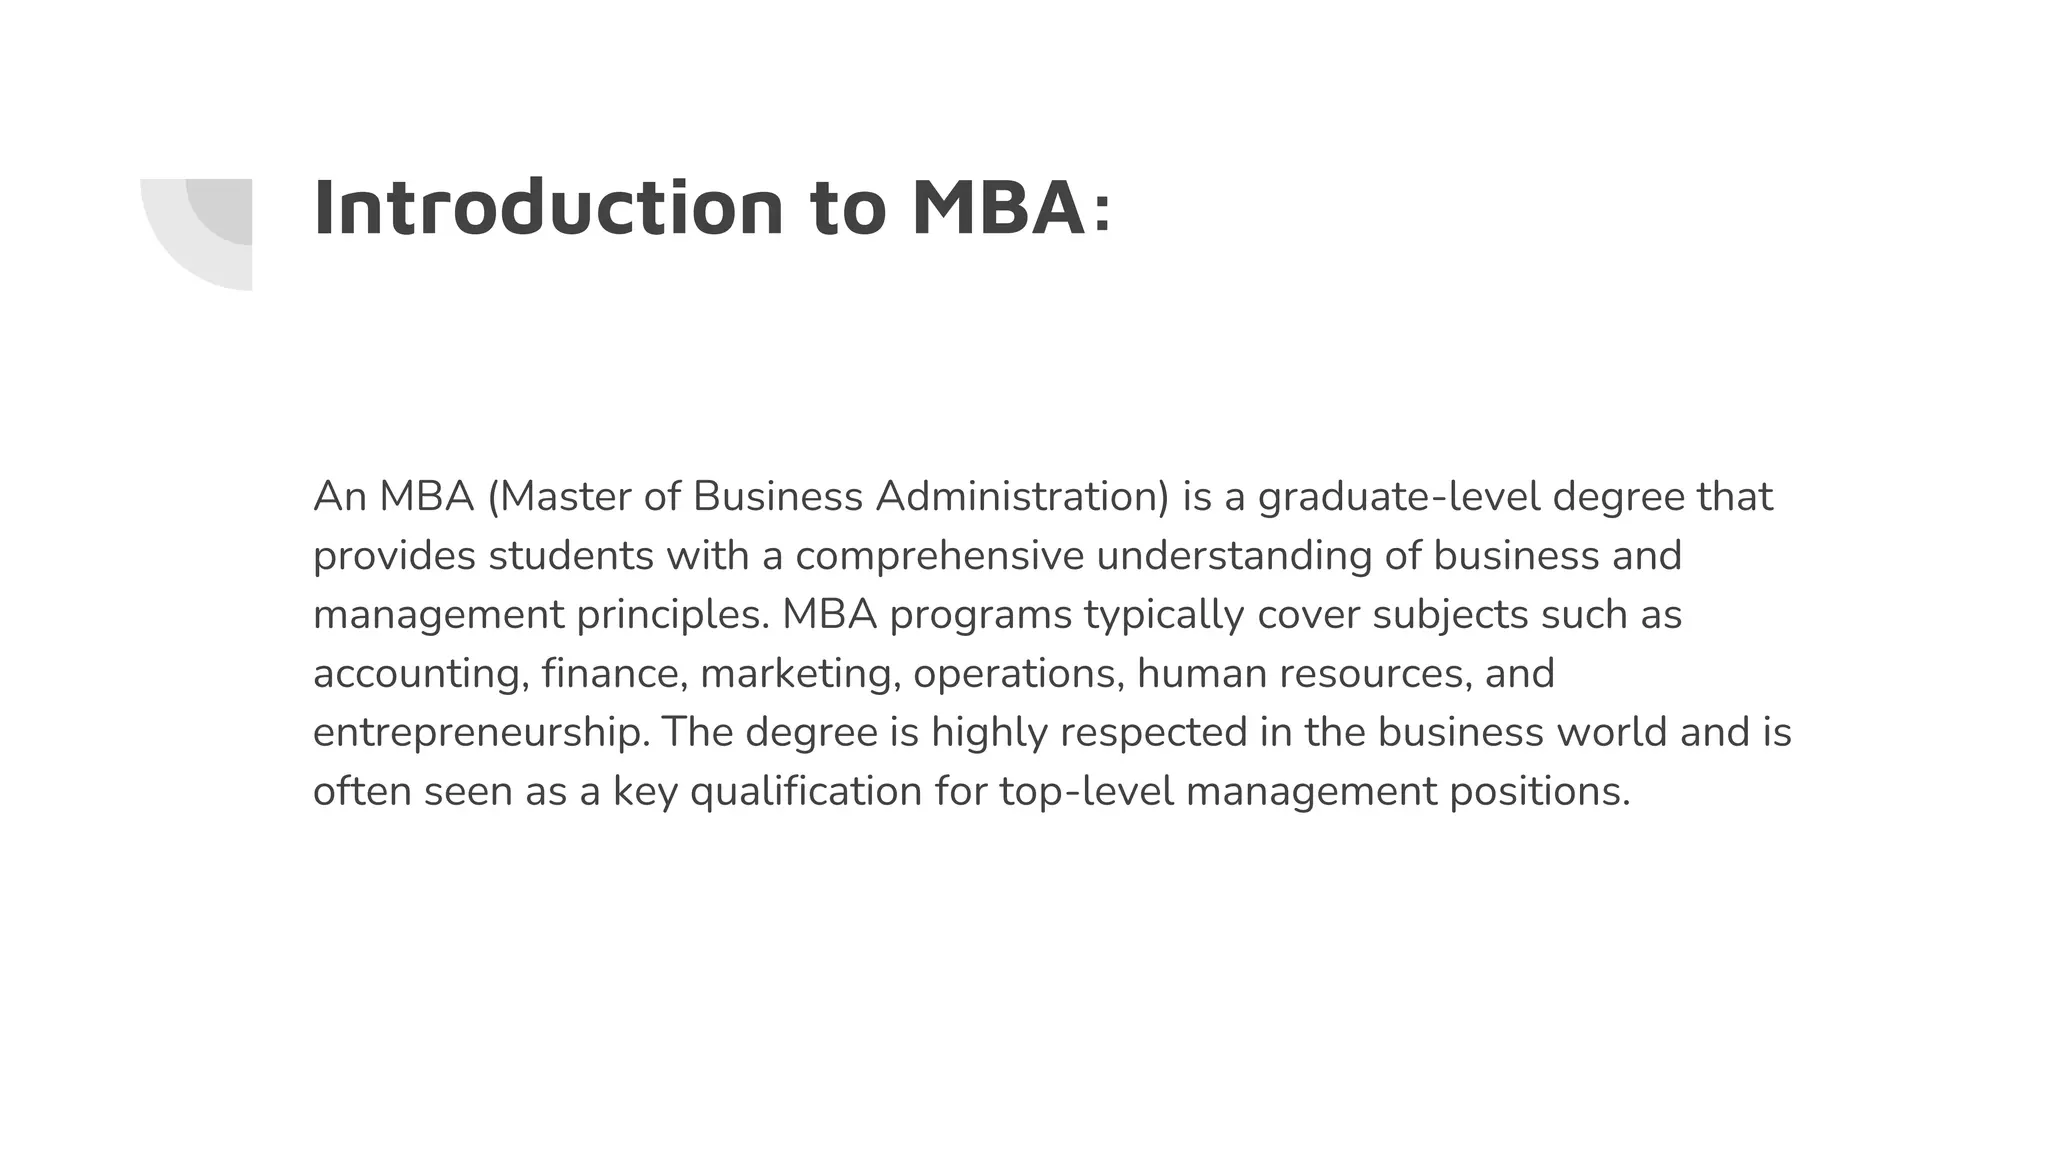
Task: Click 'management principles.' at third line start
Action: (541, 615)
